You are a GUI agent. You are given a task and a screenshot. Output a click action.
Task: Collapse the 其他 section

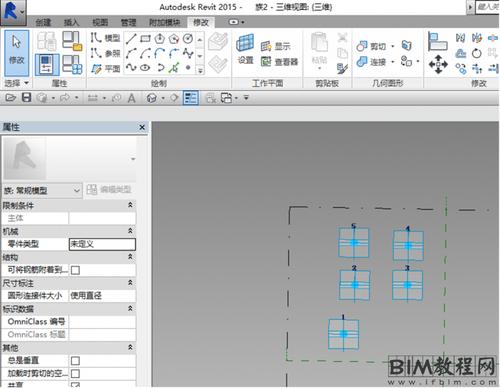[x=131, y=347]
